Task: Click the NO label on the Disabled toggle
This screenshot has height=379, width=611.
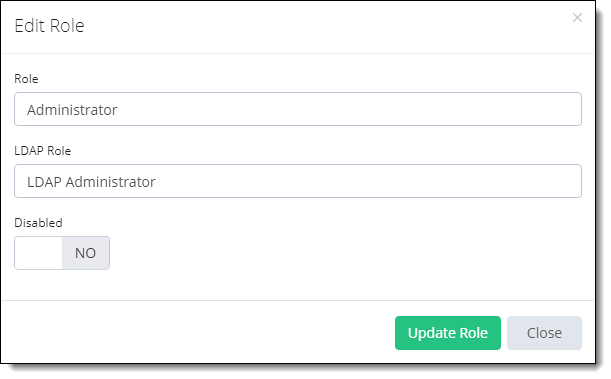Action: click(85, 253)
